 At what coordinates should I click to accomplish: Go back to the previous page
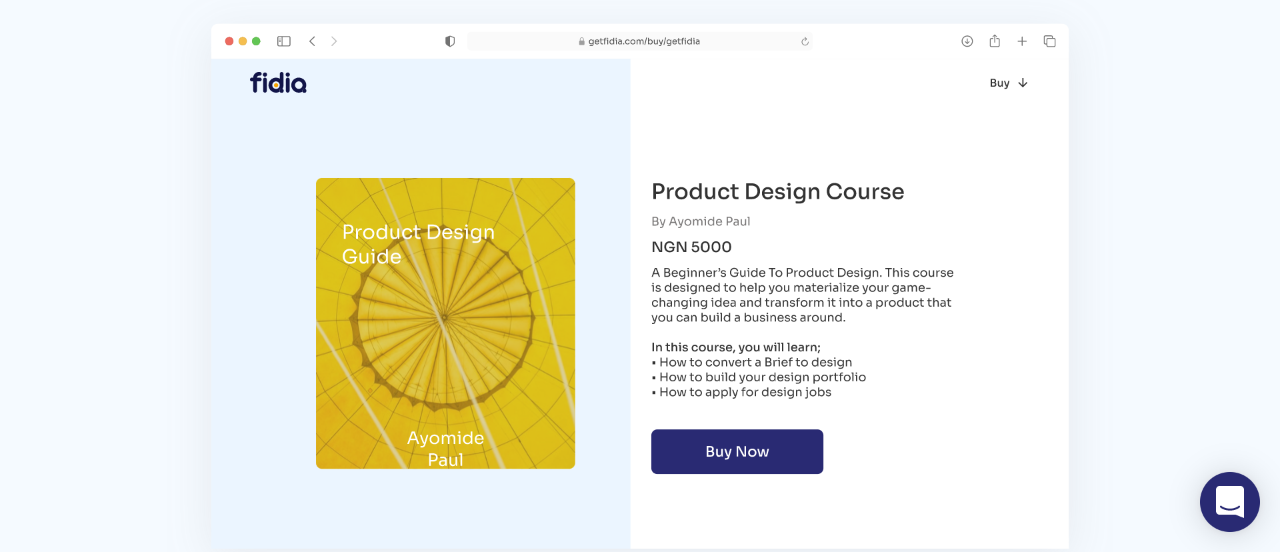tap(312, 41)
